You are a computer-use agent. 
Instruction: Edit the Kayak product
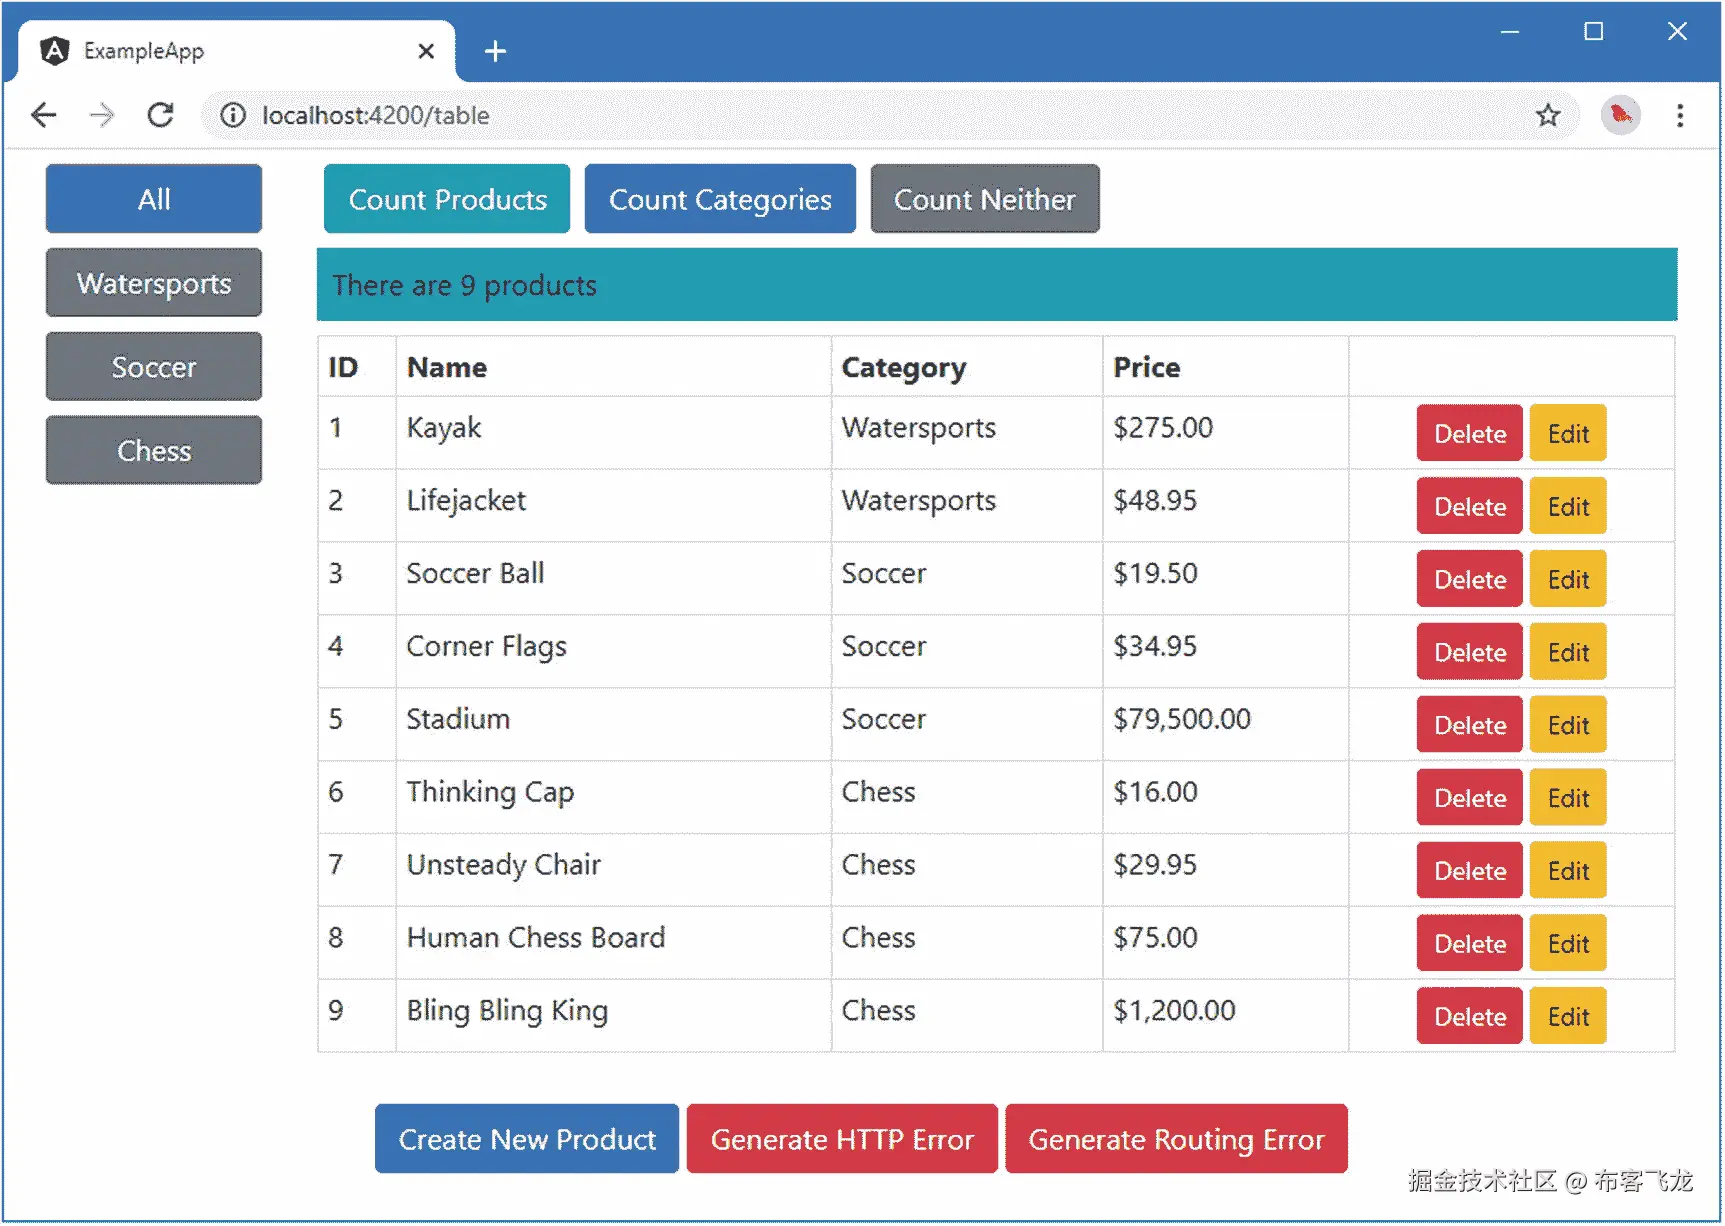pos(1568,433)
